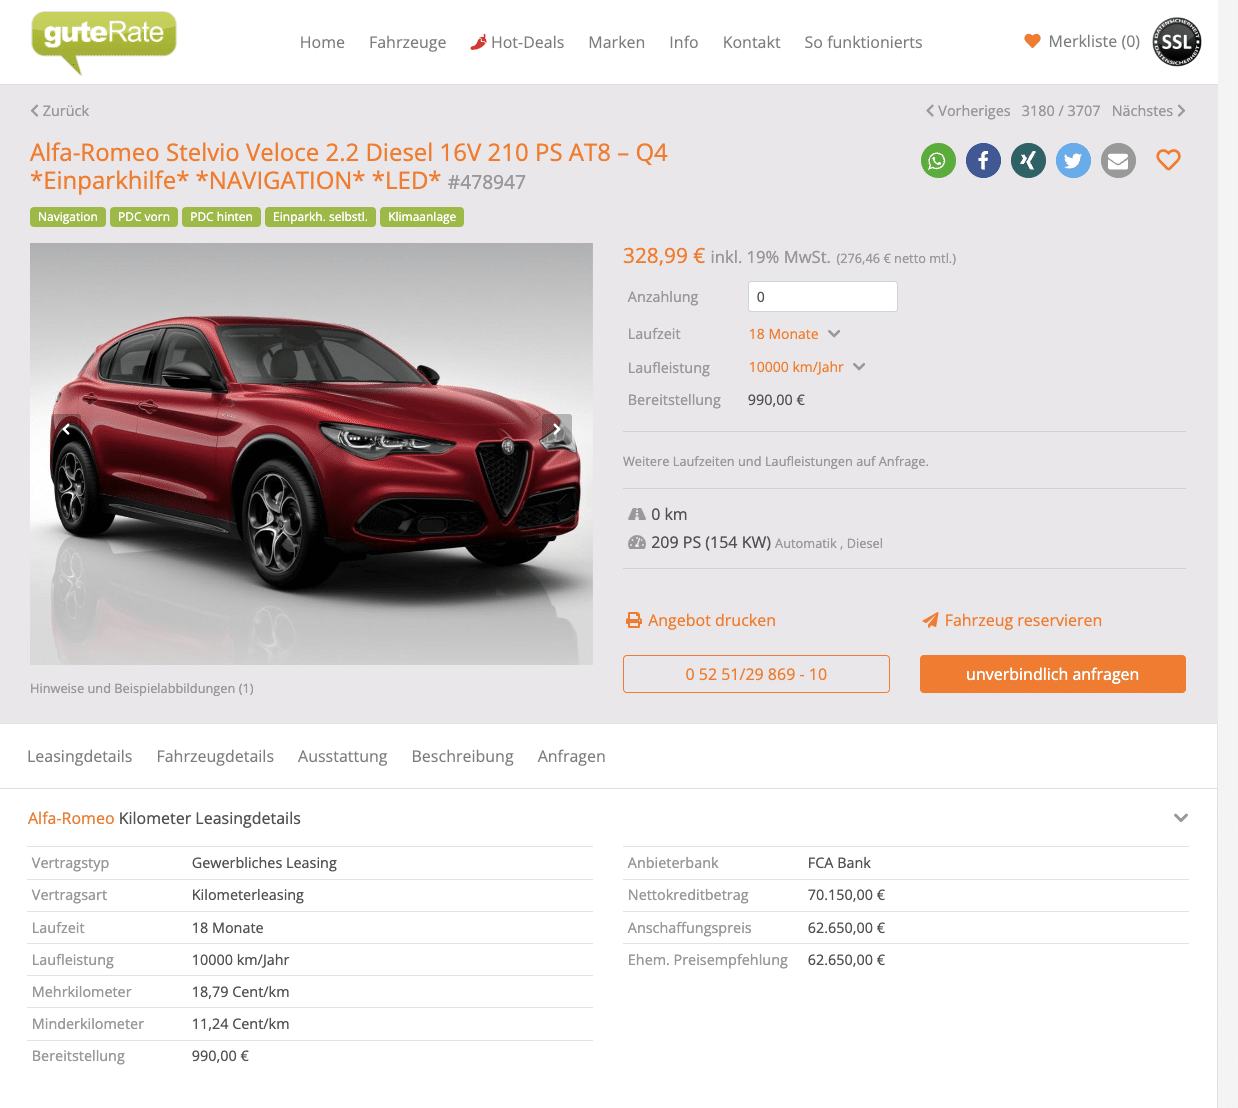Screen dimensions: 1238x1108
Task: Open the Laufleistung 10000 km/Jahr dropdown
Action: (x=807, y=367)
